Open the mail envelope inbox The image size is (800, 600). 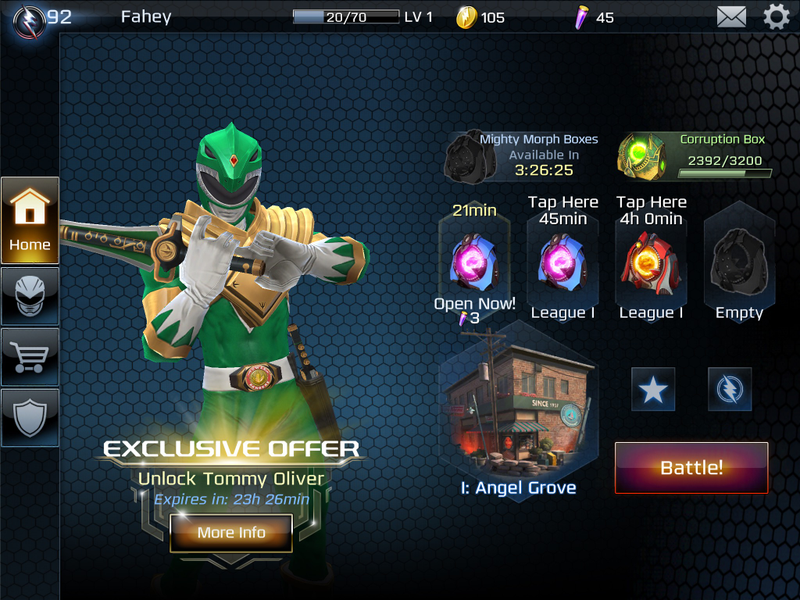(731, 17)
